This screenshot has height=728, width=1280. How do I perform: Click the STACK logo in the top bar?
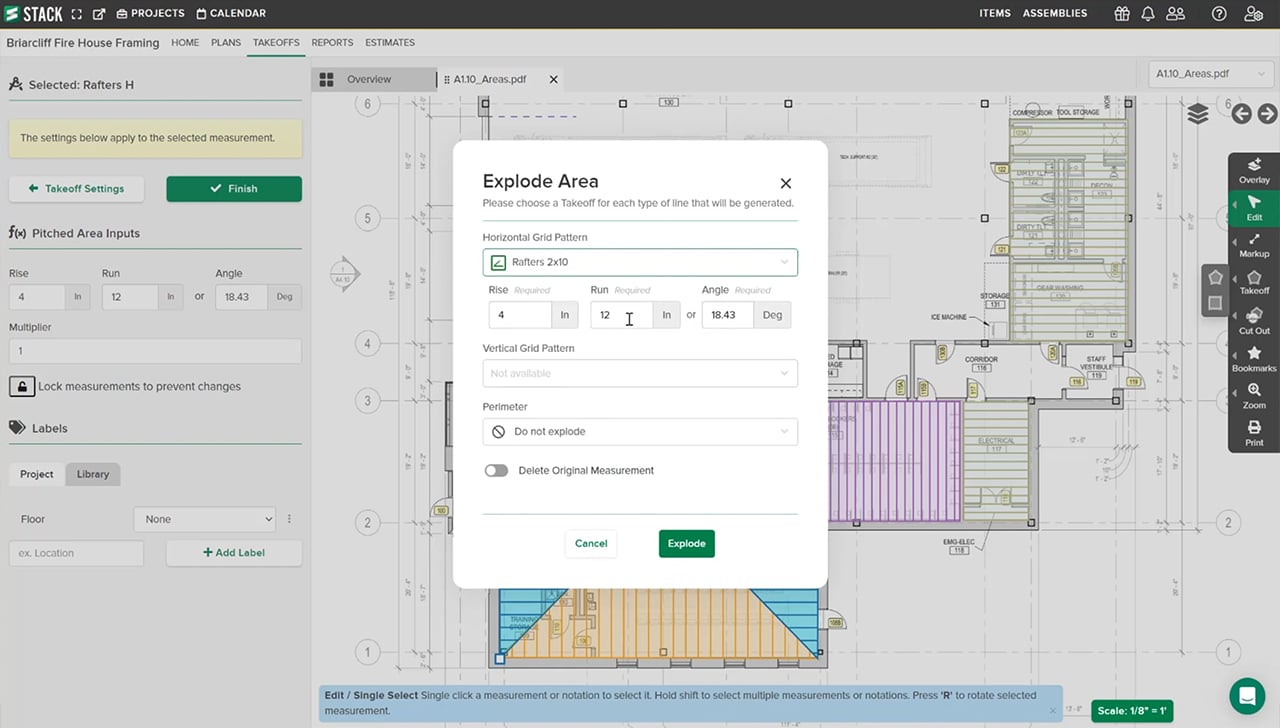pos(33,13)
